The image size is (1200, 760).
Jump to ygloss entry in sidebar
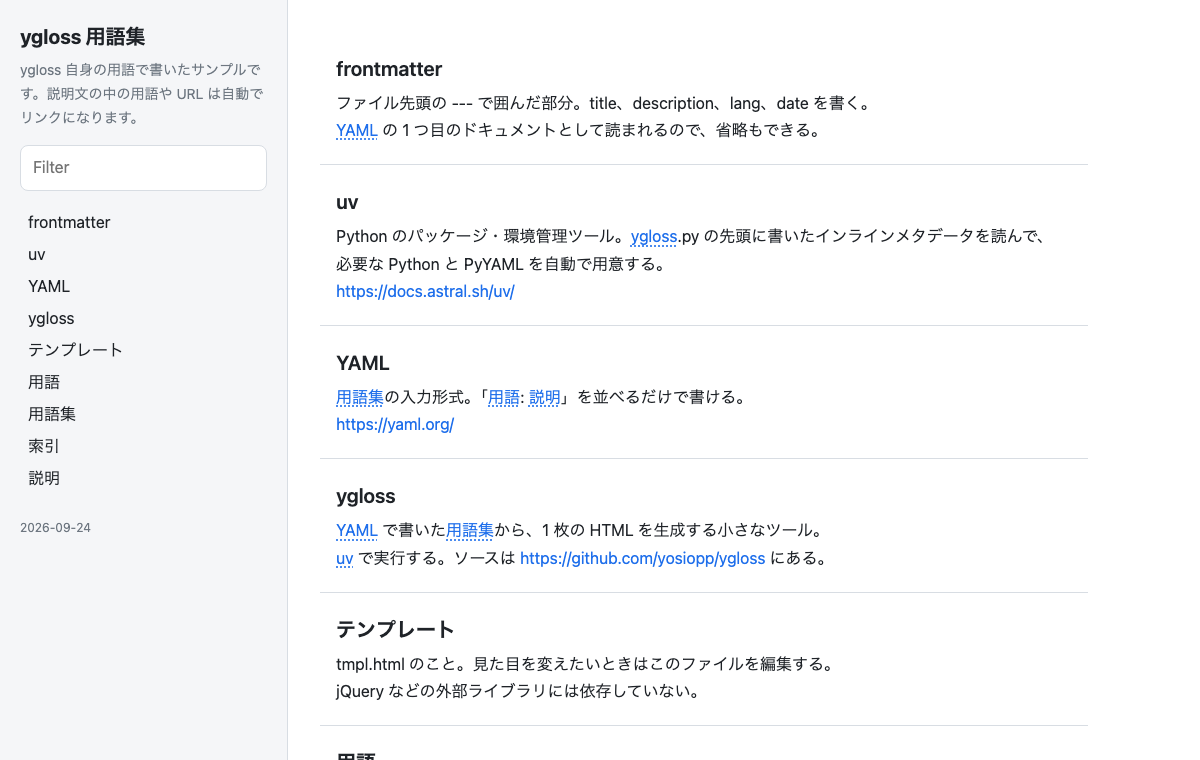pos(51,318)
